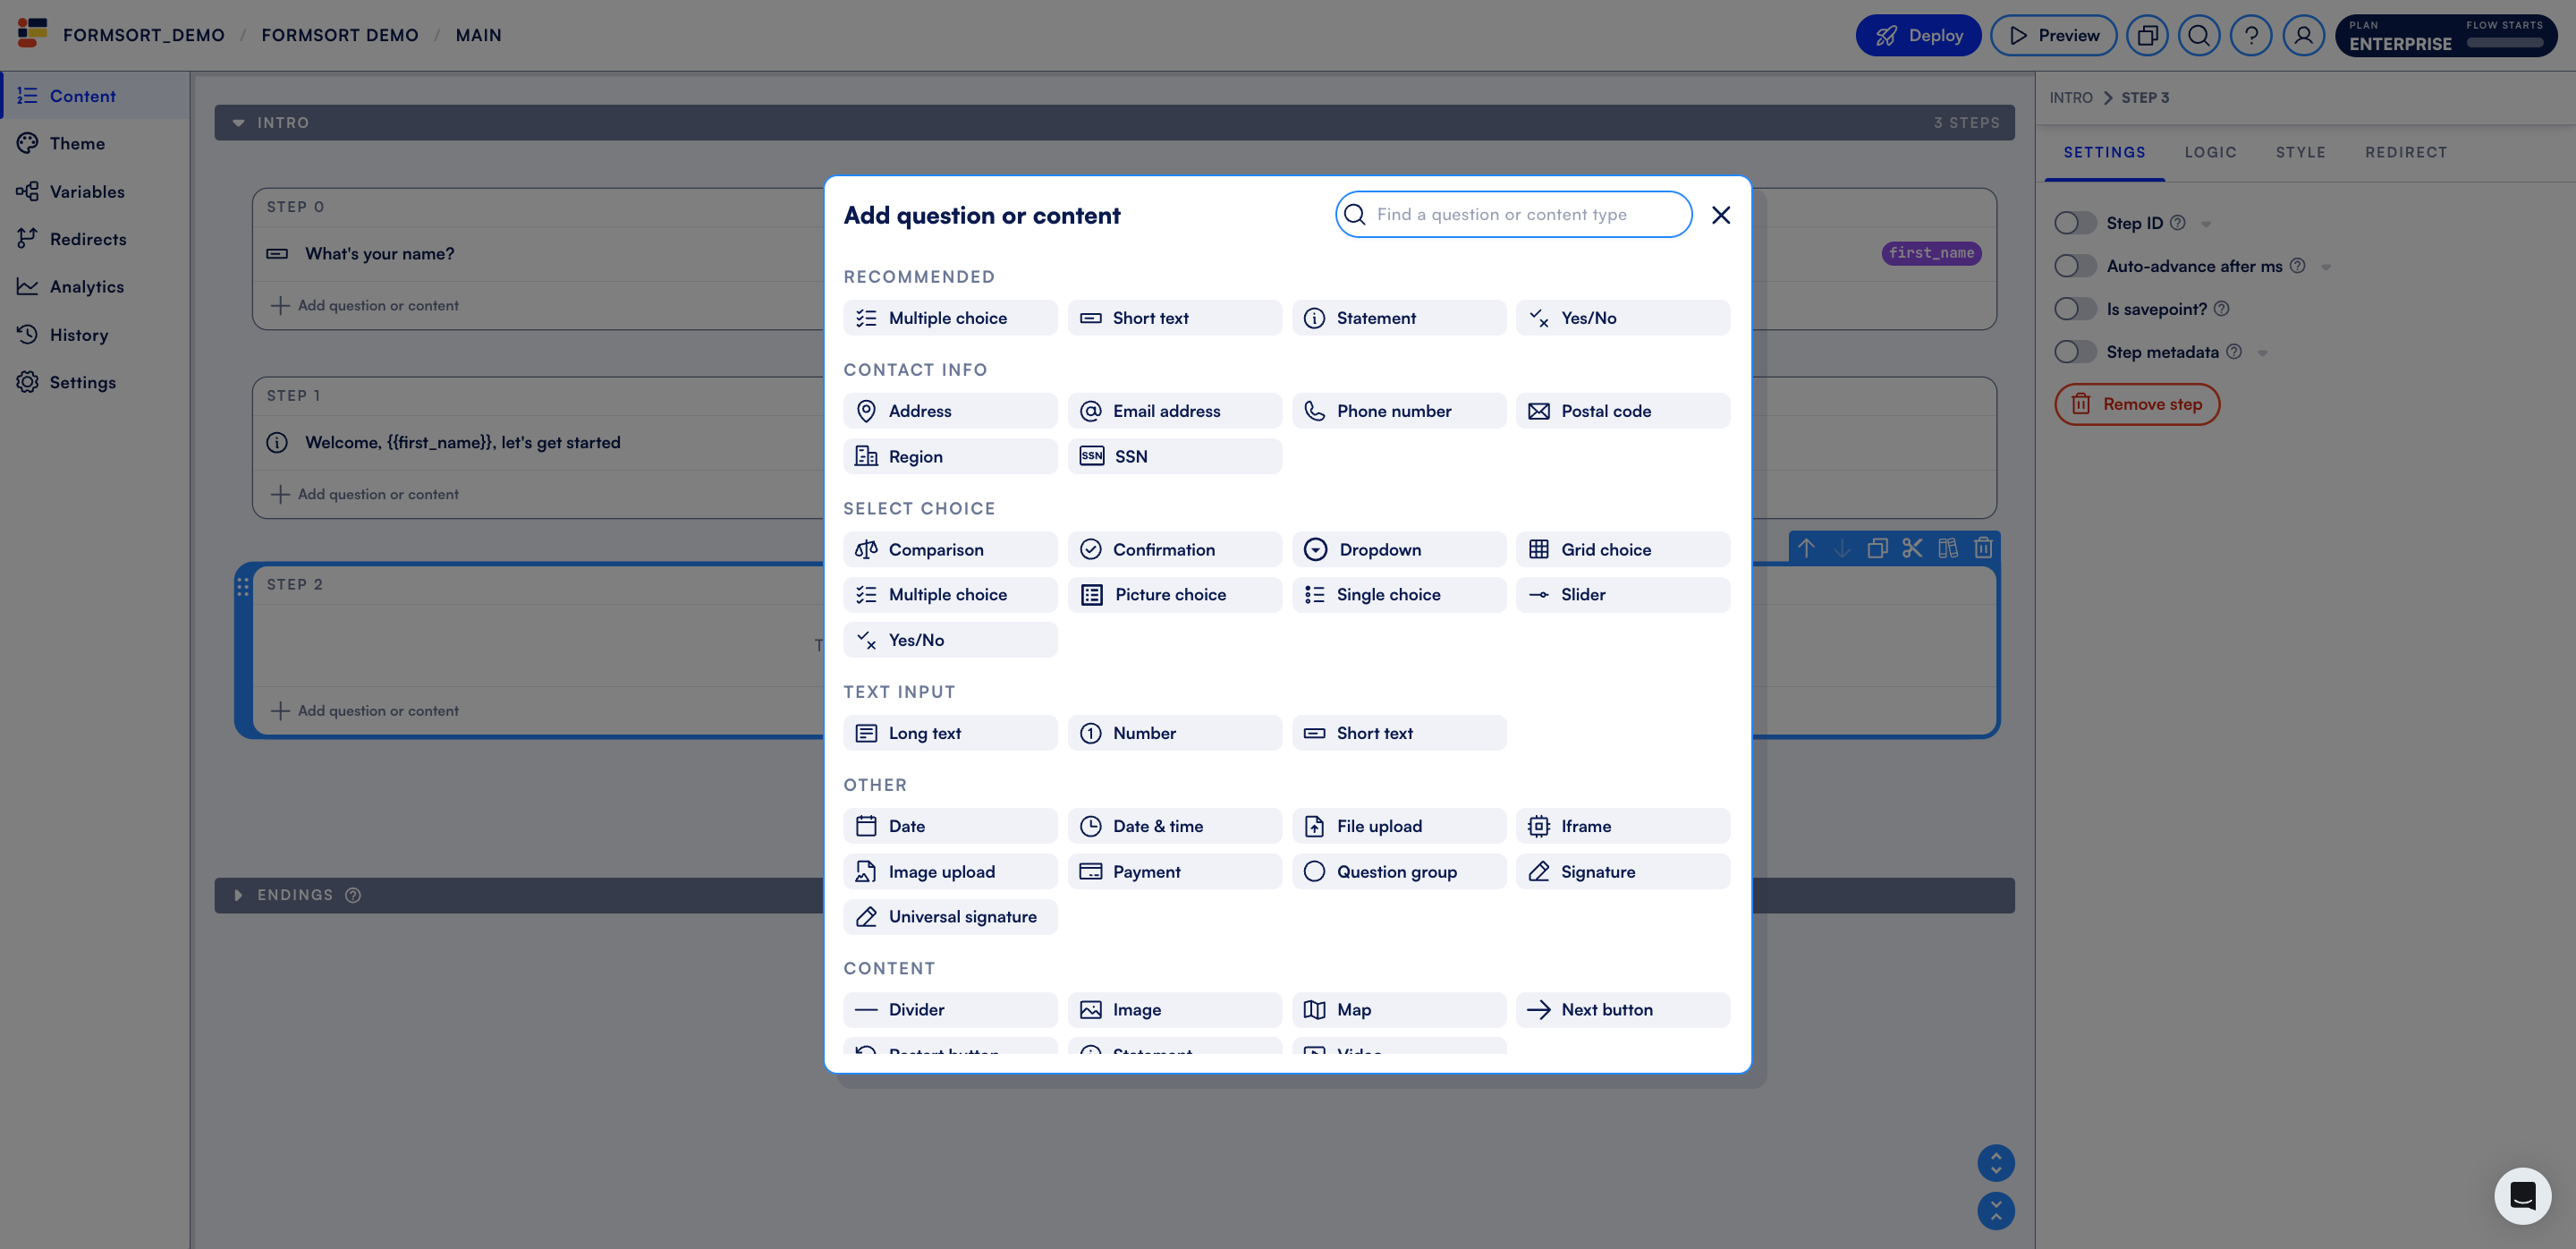Select the Signature question type
This screenshot has height=1249, width=2576.
point(1622,871)
